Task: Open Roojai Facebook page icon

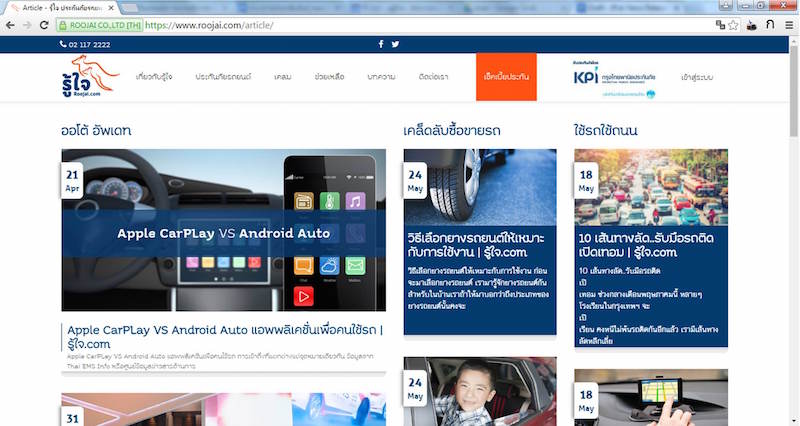Action: coord(381,44)
